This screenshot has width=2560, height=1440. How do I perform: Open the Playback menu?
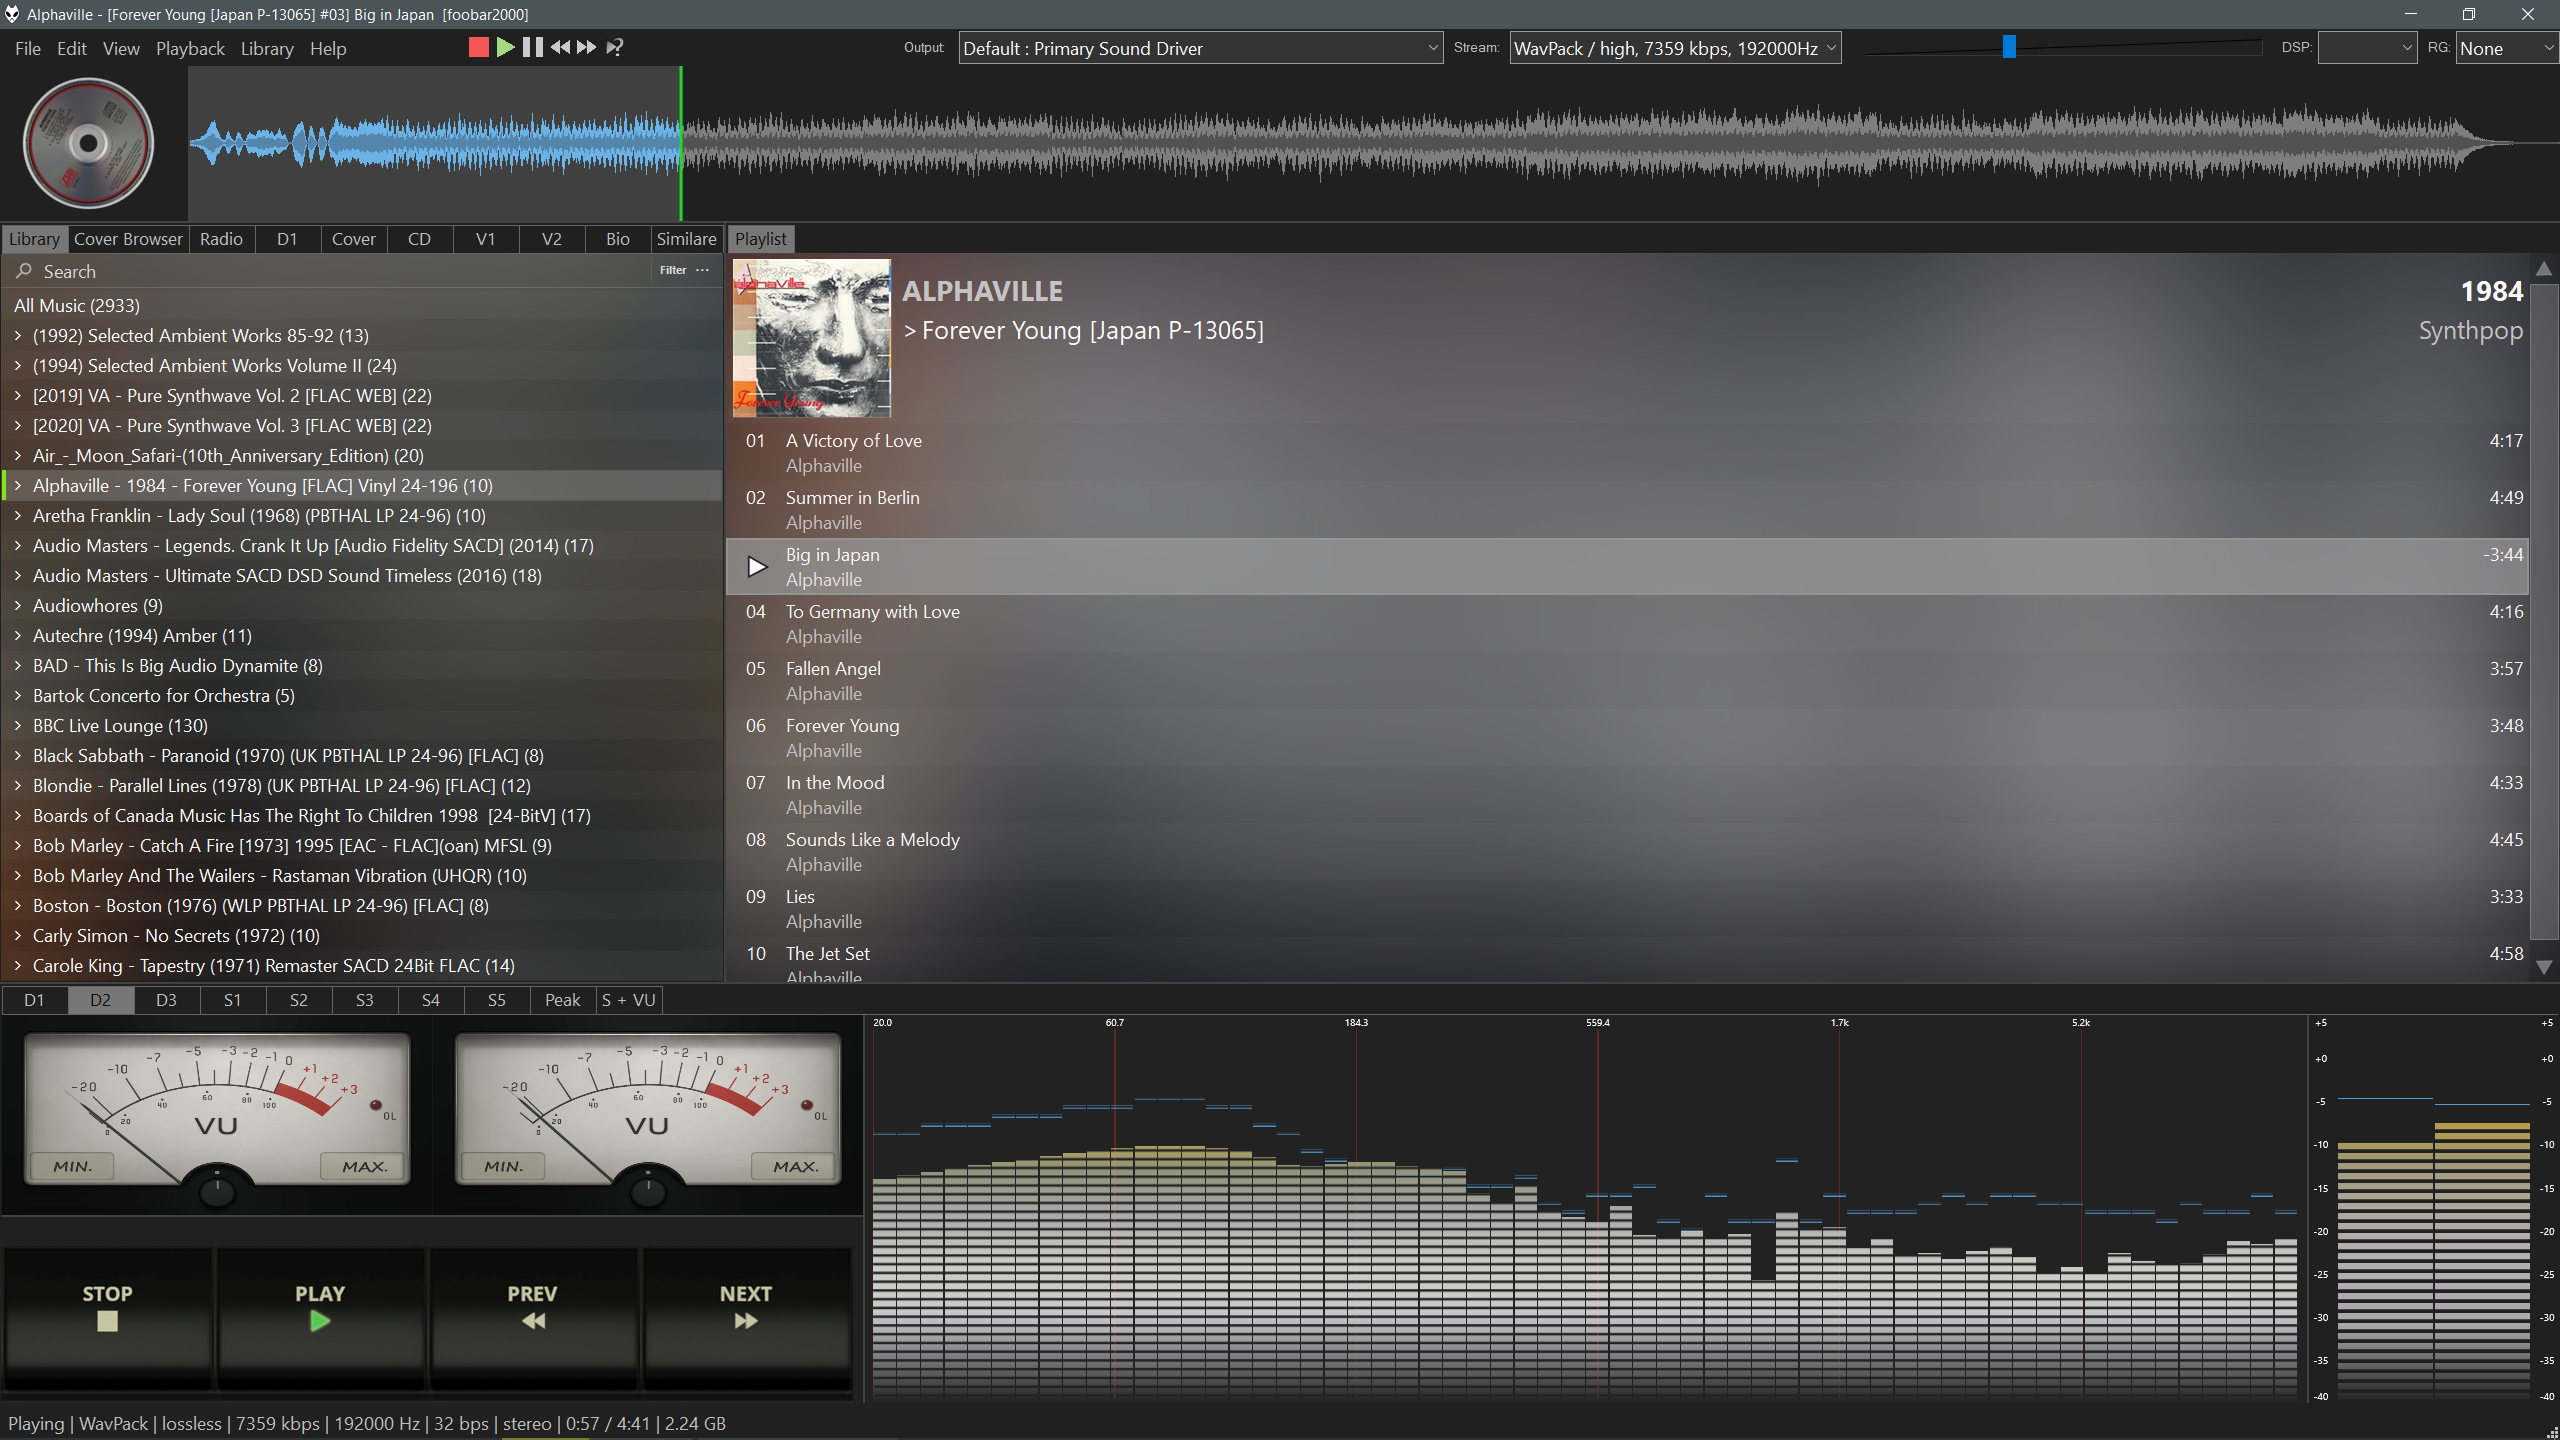(190, 48)
